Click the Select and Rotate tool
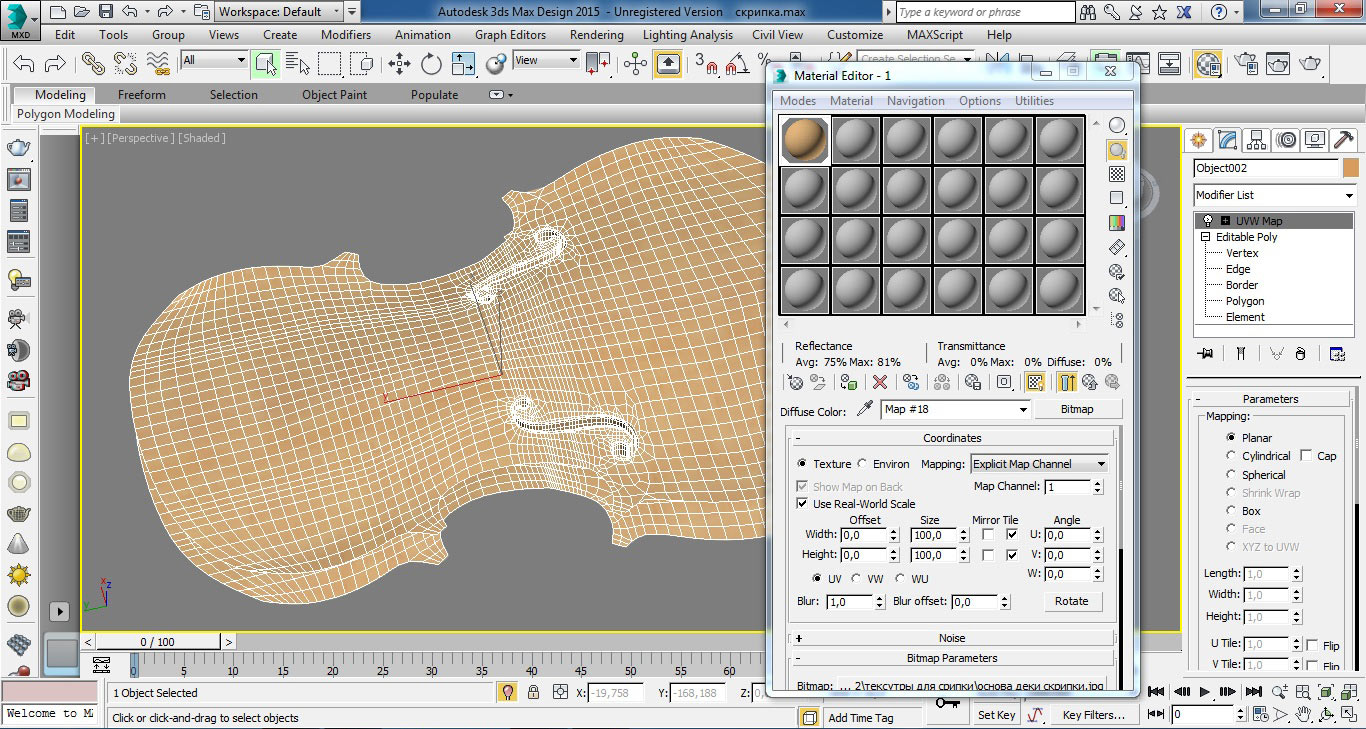Screen dimensions: 1366x729 click(431, 64)
